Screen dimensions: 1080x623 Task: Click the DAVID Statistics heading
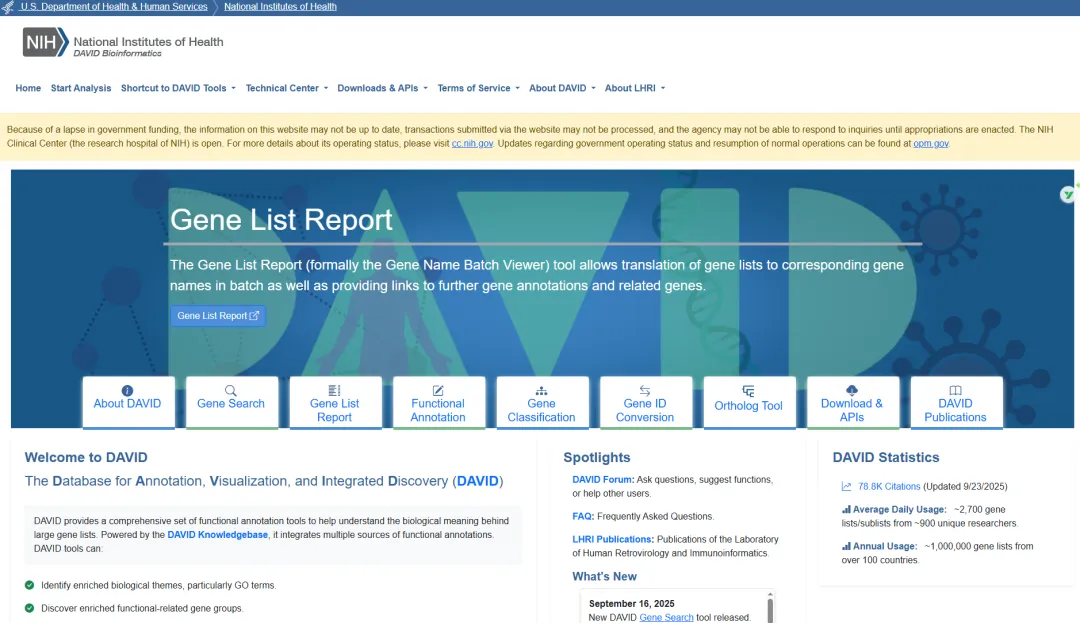(x=886, y=457)
